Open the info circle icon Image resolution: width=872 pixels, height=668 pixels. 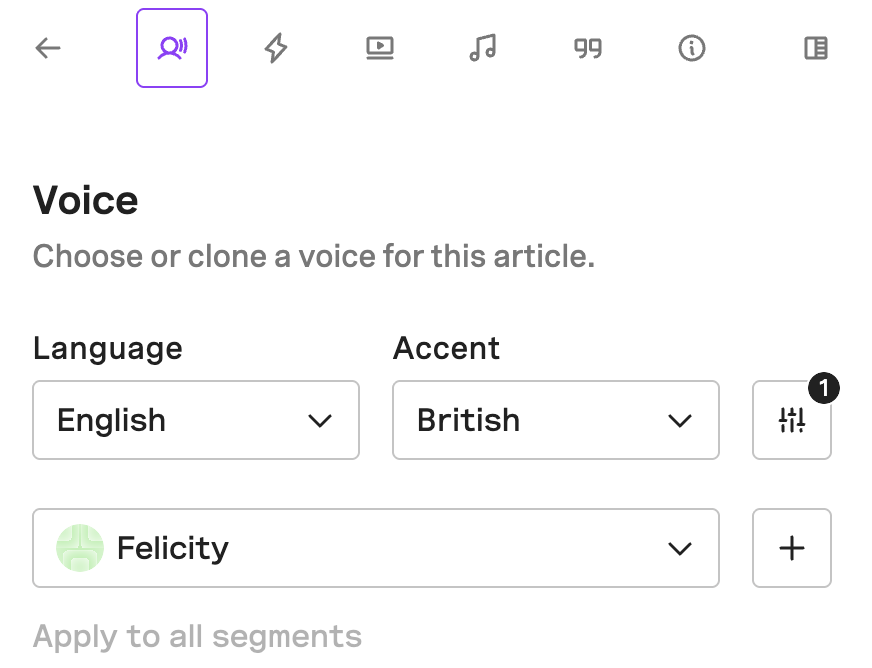(691, 47)
